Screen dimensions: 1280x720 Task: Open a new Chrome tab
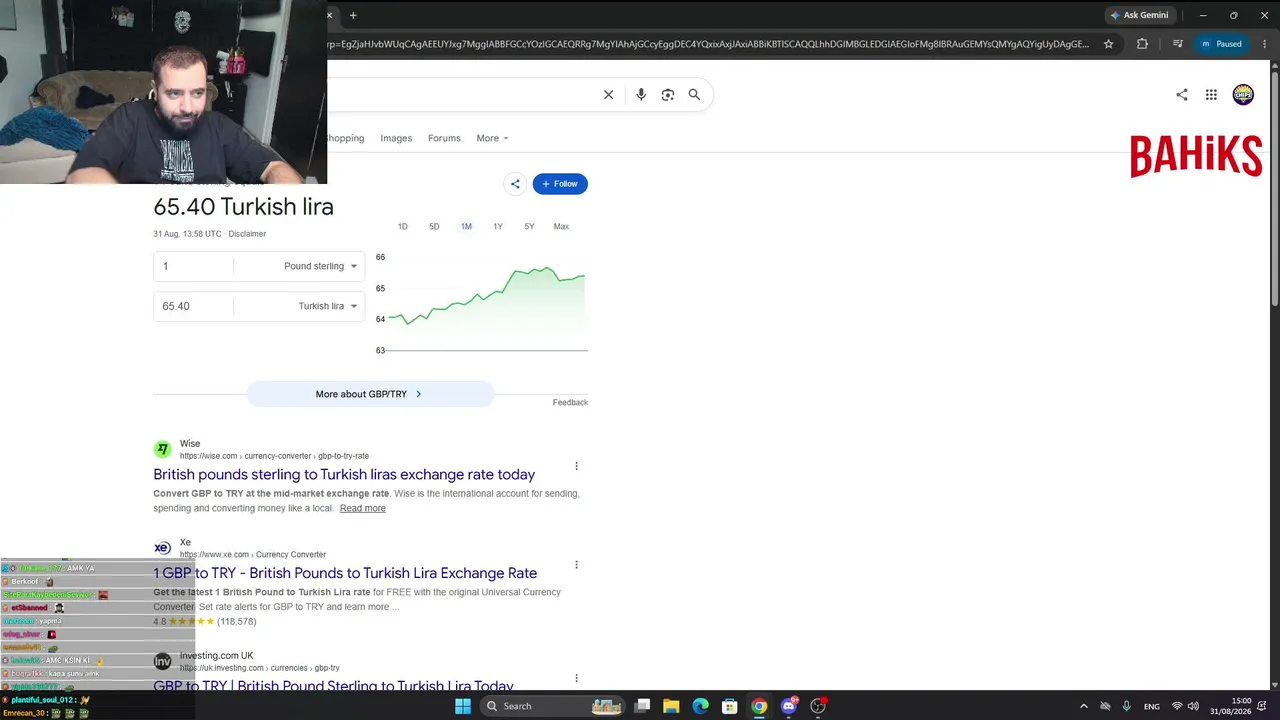pyautogui.click(x=353, y=15)
